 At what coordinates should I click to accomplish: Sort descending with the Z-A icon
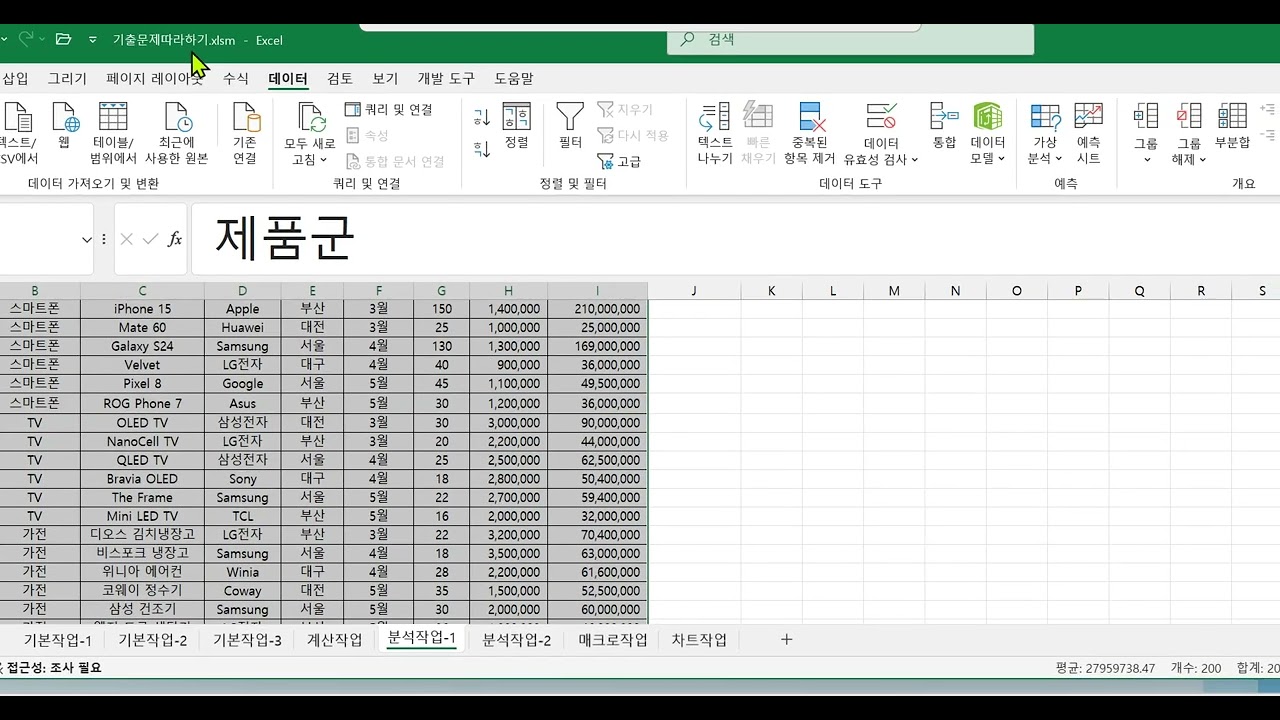tap(482, 149)
